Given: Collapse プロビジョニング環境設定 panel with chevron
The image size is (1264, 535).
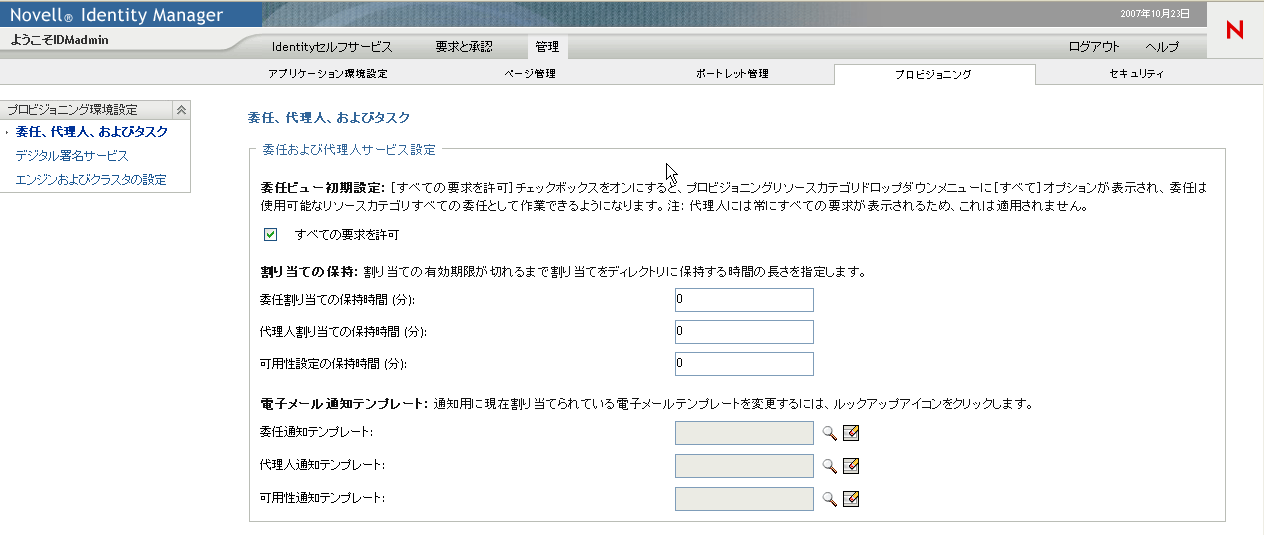Looking at the screenshot, I should click(x=181, y=110).
